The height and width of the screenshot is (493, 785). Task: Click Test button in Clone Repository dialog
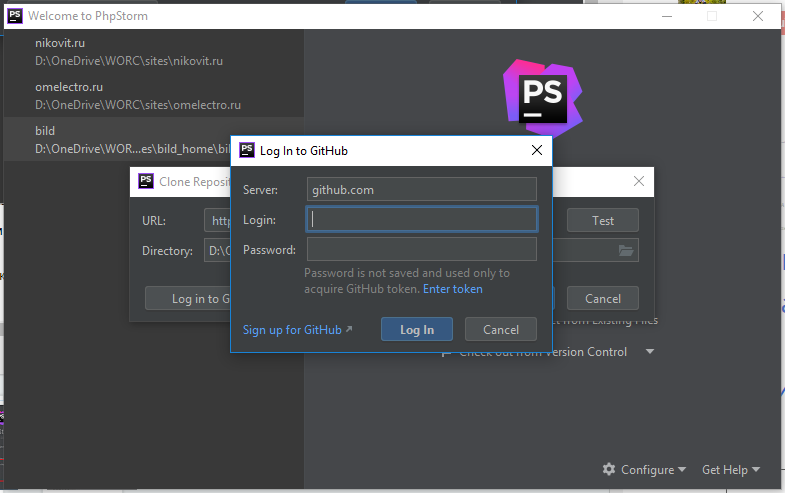(x=603, y=220)
